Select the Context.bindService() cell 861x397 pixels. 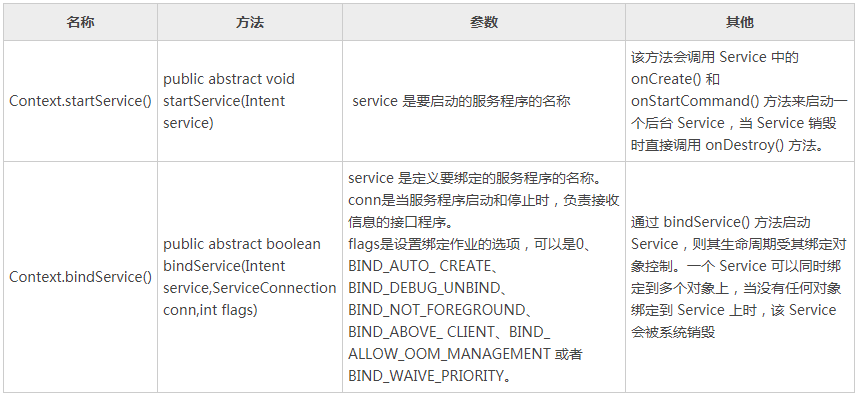(81, 277)
